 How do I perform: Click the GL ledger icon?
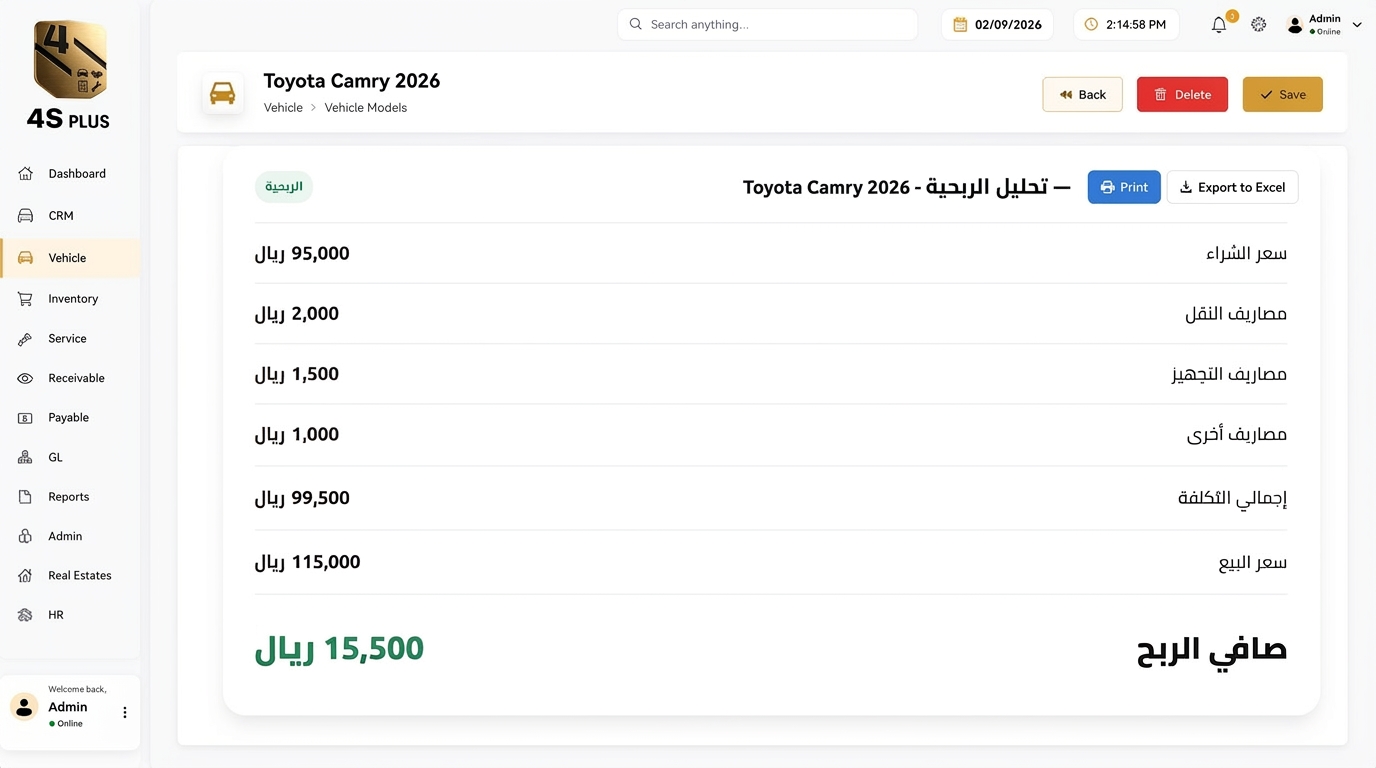[26, 457]
